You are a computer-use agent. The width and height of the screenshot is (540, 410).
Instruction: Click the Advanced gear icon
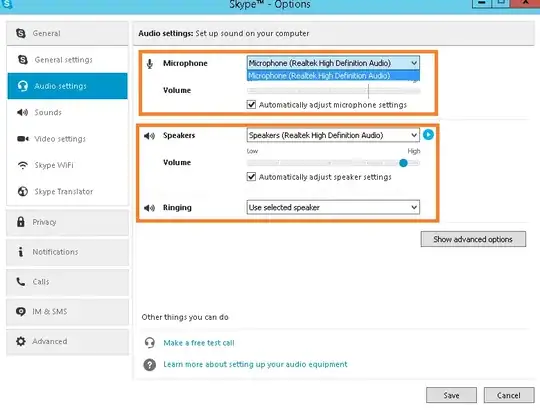pos(21,341)
